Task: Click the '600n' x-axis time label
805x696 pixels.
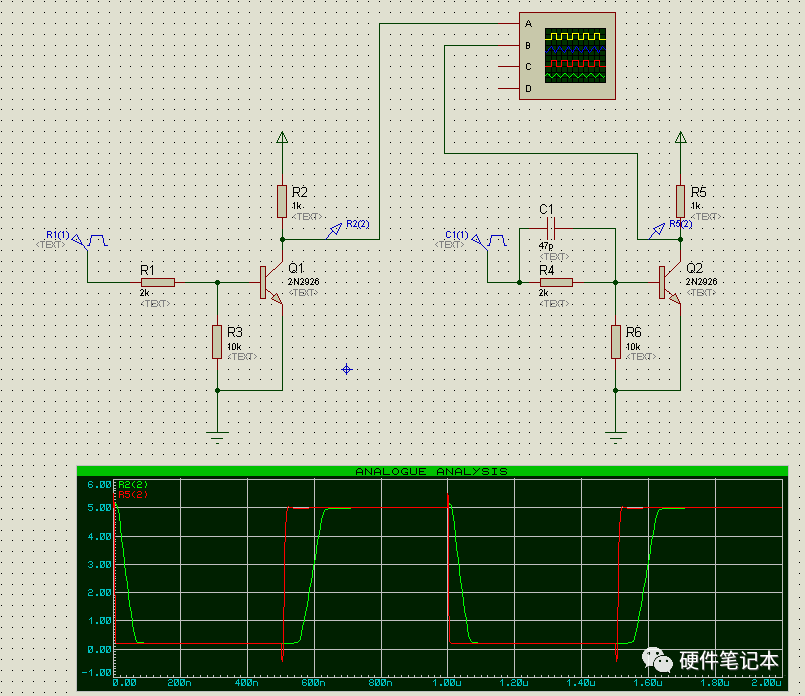Action: pos(313,683)
